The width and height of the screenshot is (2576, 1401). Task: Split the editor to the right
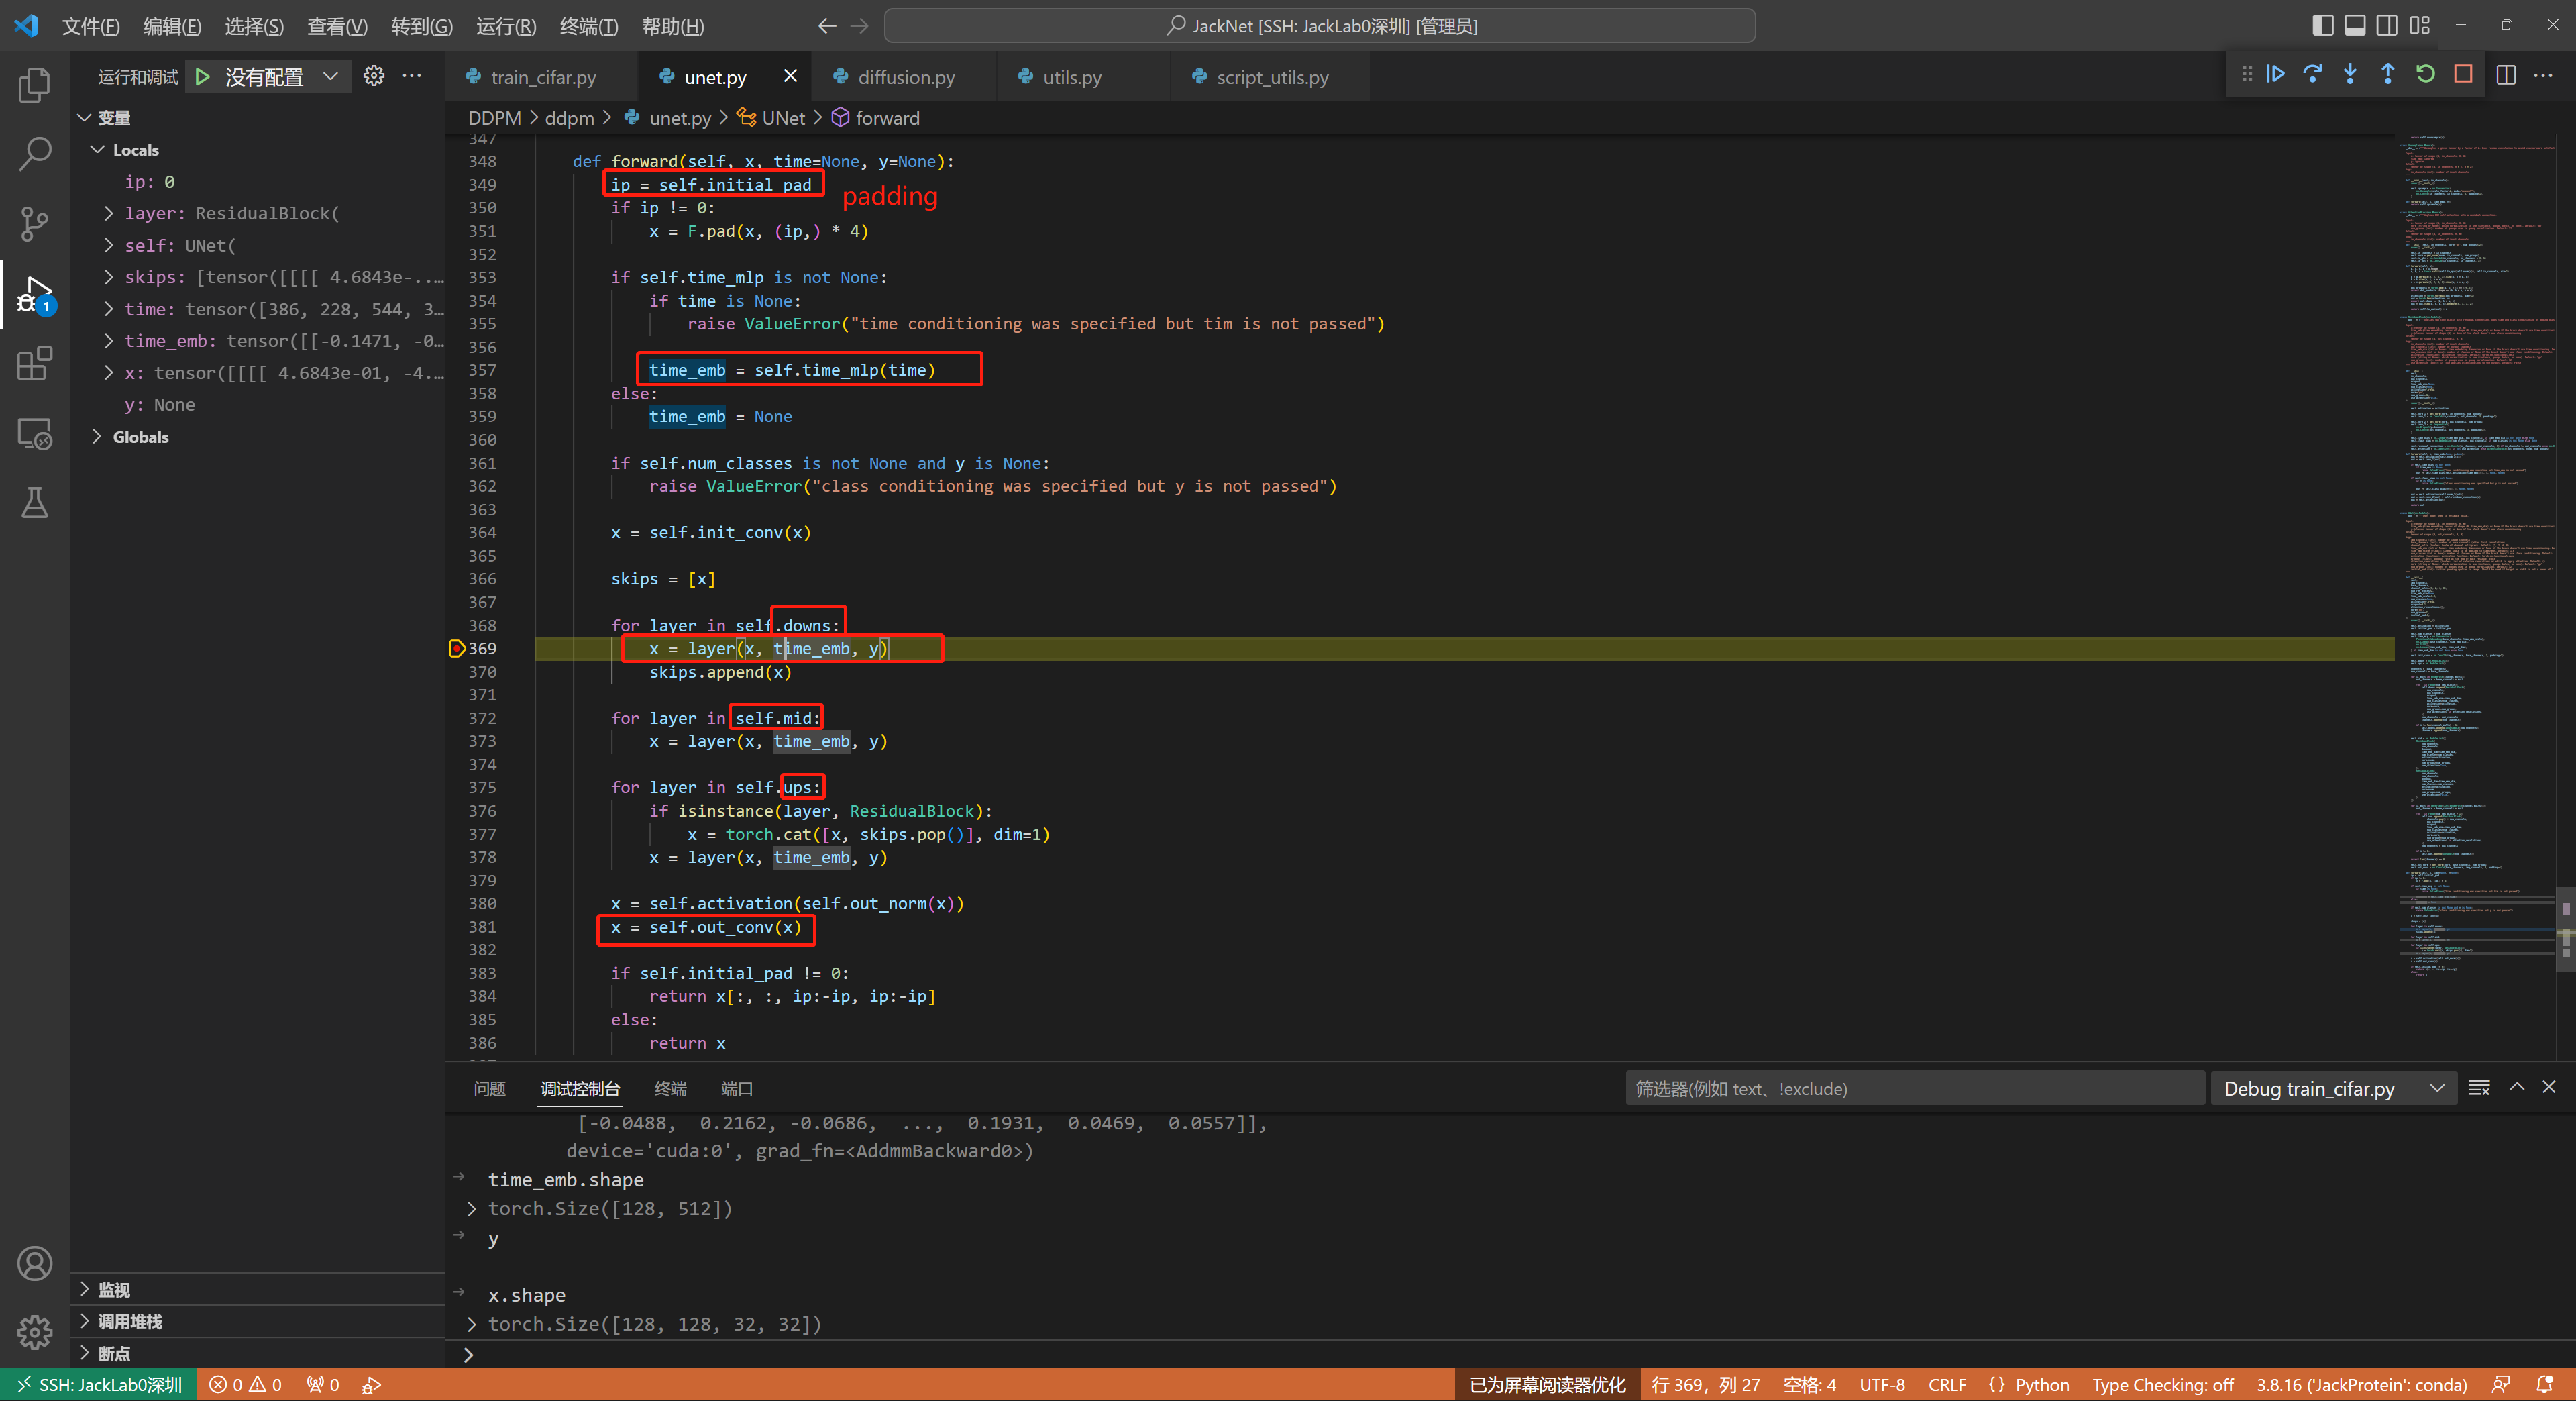click(x=2506, y=75)
